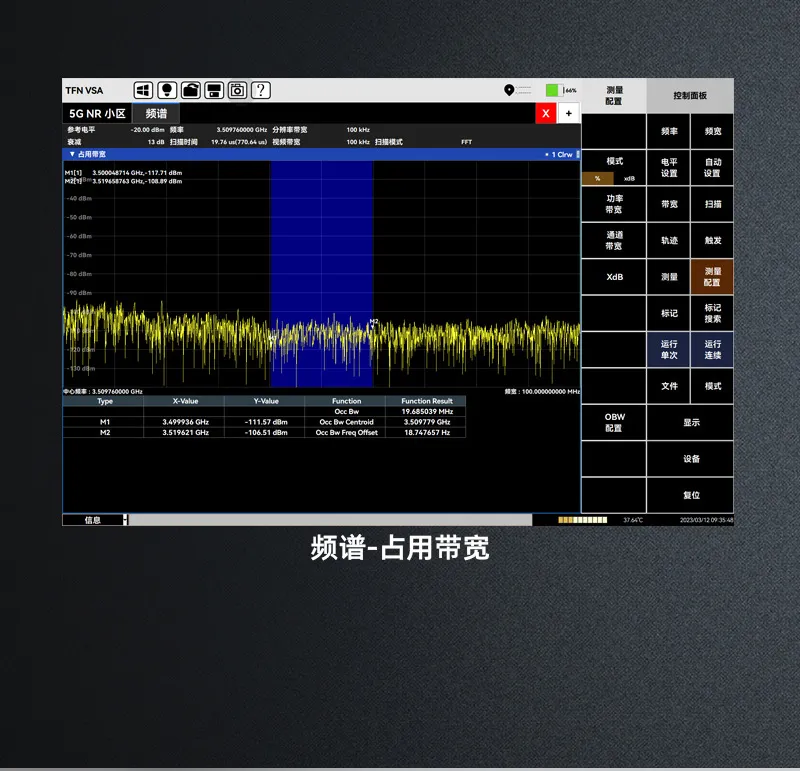
Task: Take a screenshot with the camera icon
Action: tap(237, 91)
